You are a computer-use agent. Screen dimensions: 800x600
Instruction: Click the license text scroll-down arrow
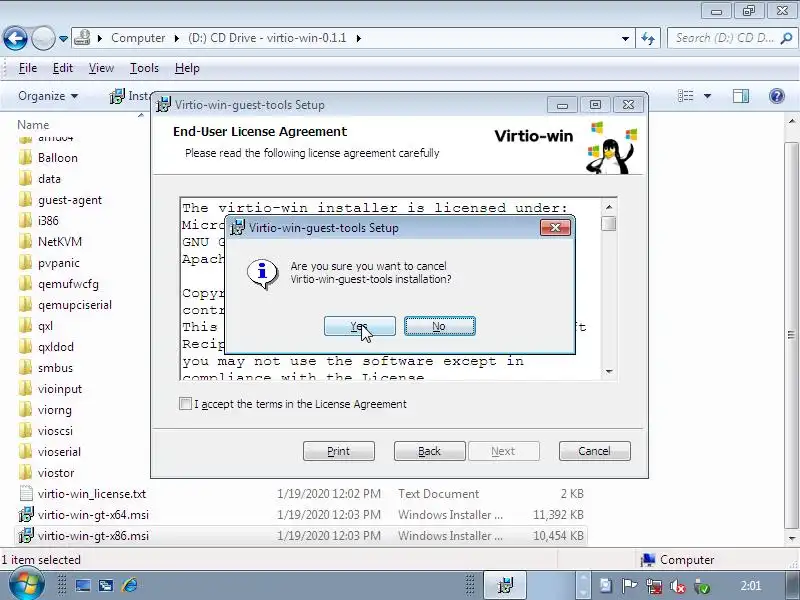coord(609,371)
